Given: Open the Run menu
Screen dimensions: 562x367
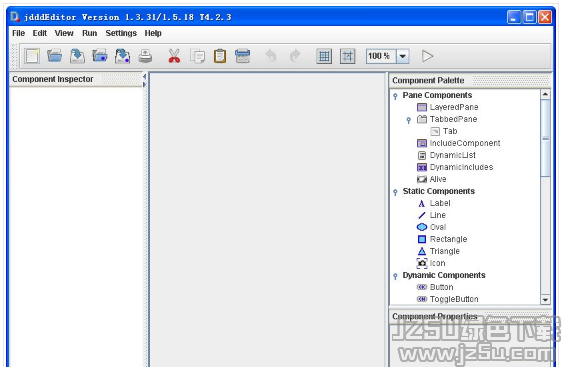Looking at the screenshot, I should pyautogui.click(x=90, y=33).
